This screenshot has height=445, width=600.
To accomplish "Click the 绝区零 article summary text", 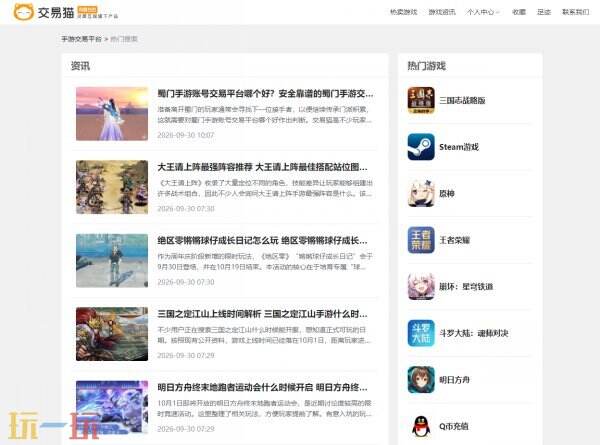I will (x=265, y=262).
